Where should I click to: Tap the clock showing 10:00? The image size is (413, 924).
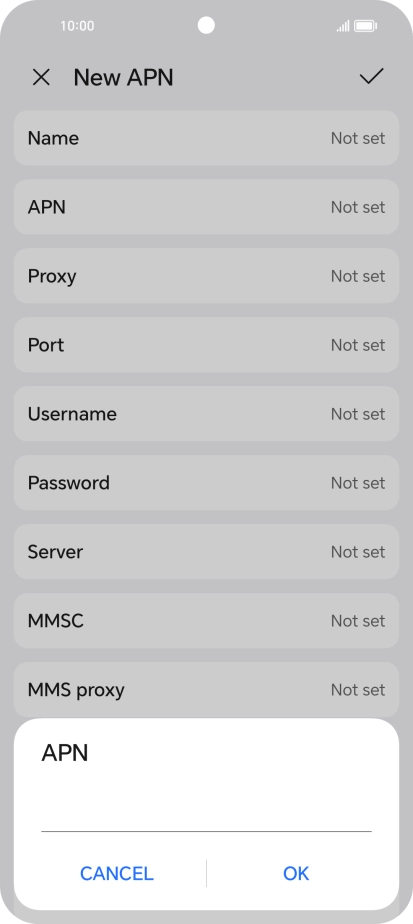(x=77, y=26)
